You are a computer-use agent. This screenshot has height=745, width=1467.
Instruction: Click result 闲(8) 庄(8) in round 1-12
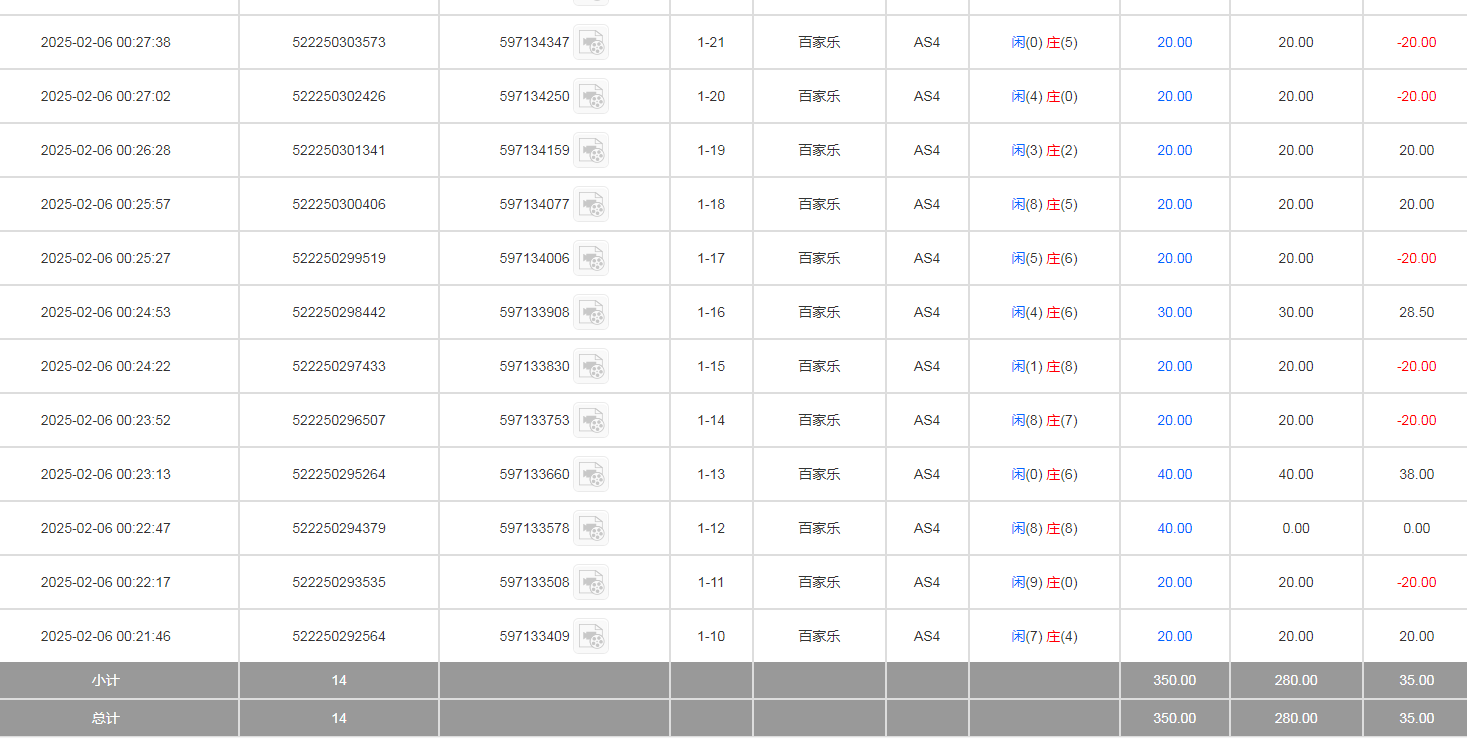click(1044, 528)
